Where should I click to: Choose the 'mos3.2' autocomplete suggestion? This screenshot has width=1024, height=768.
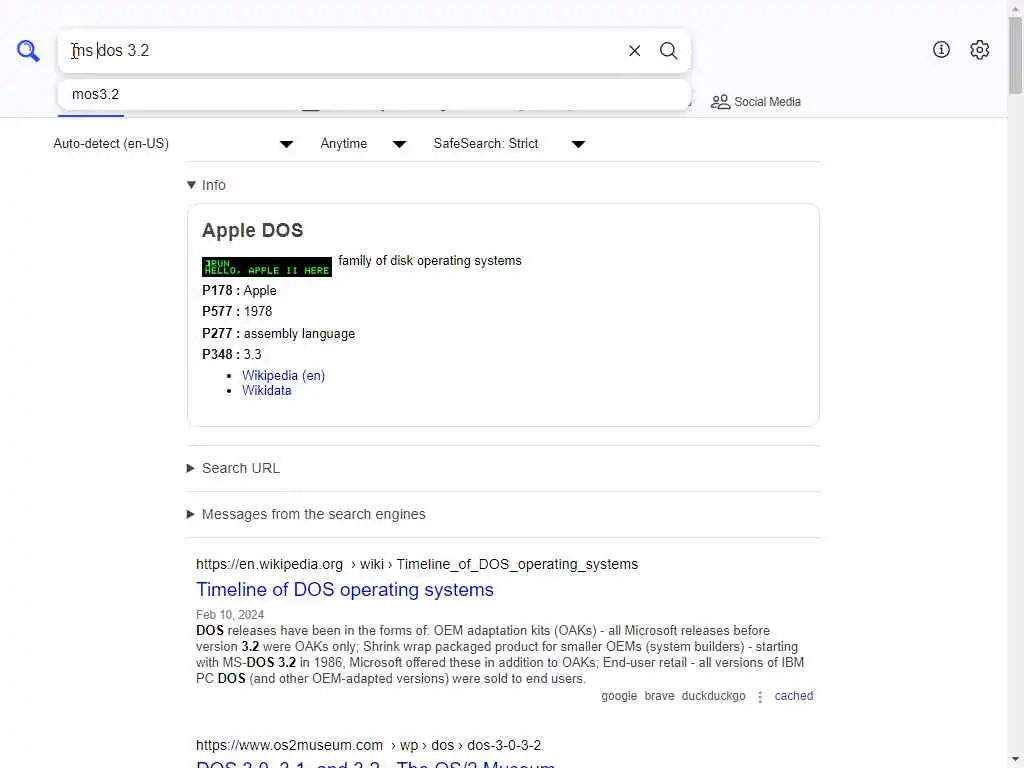[x=374, y=95]
